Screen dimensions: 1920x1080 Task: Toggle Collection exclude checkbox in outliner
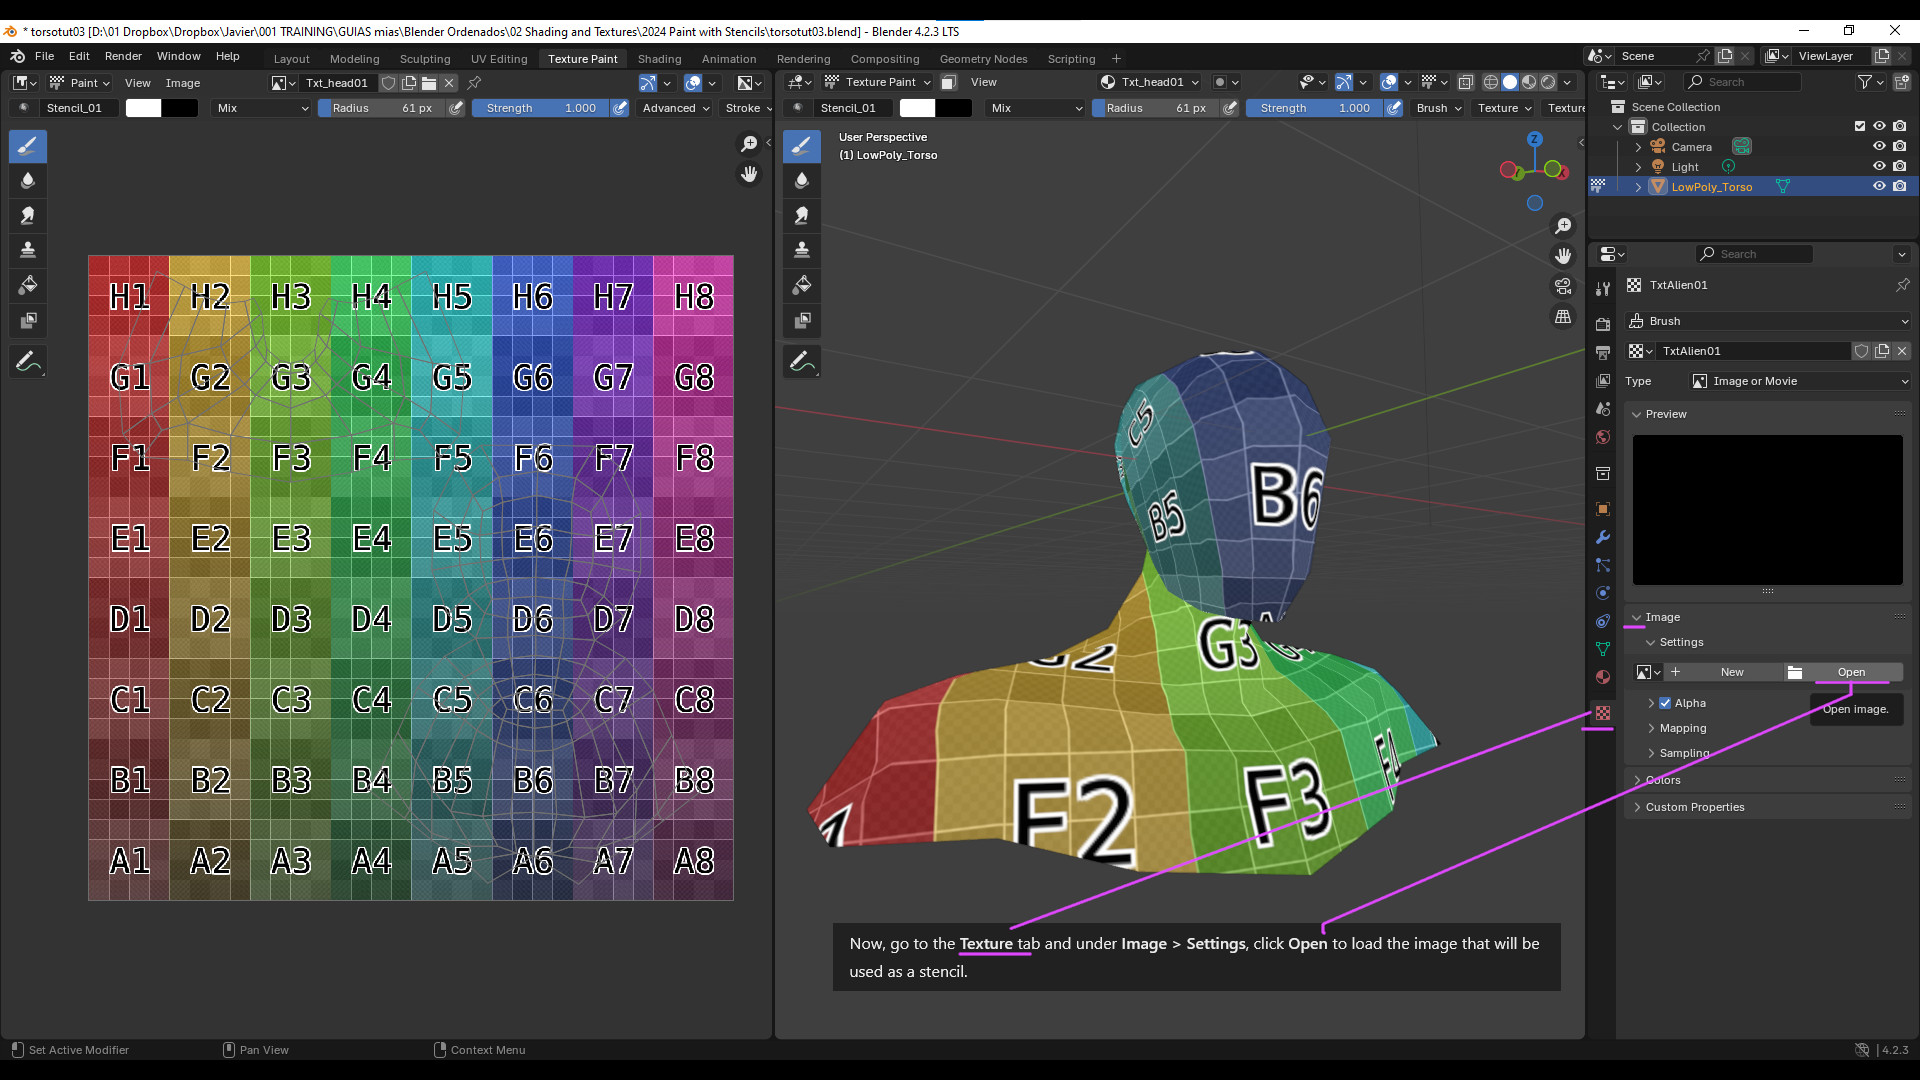pyautogui.click(x=1860, y=127)
